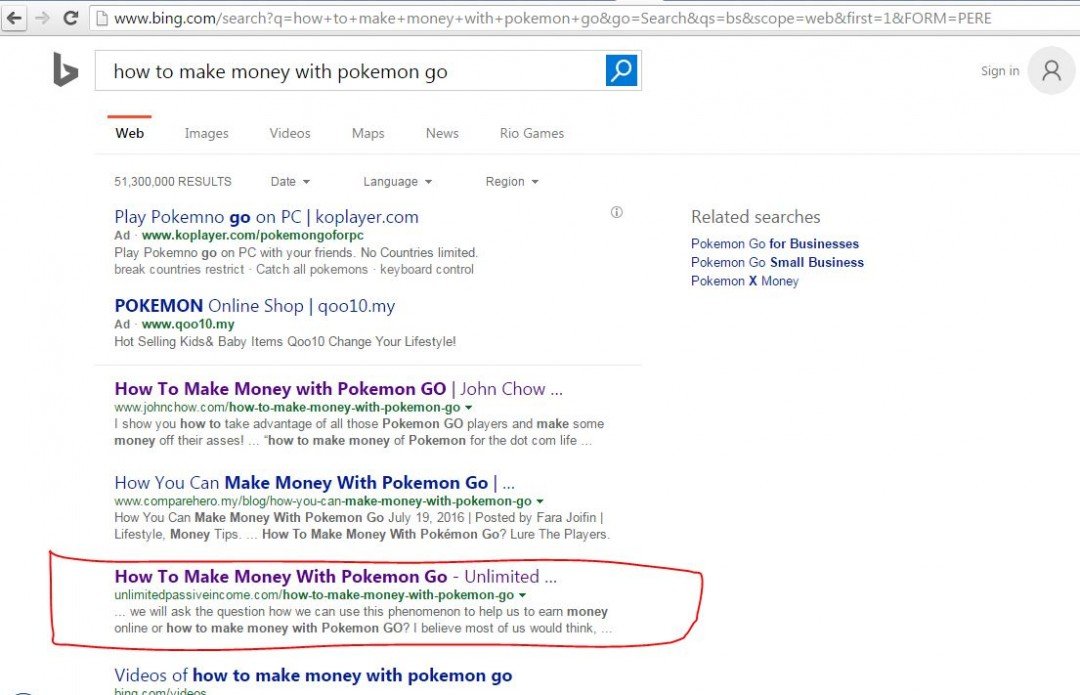1080x695 pixels.
Task: Click 'Catch all pokemons' ad extension text
Action: pyautogui.click(x=312, y=269)
